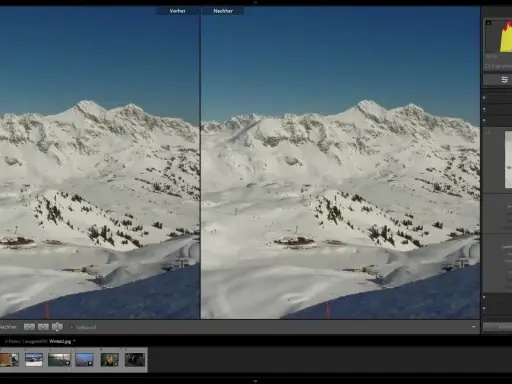Screen dimensions: 512x384
Task: Toggle the original photo checkbox under histogram
Action: (x=487, y=66)
